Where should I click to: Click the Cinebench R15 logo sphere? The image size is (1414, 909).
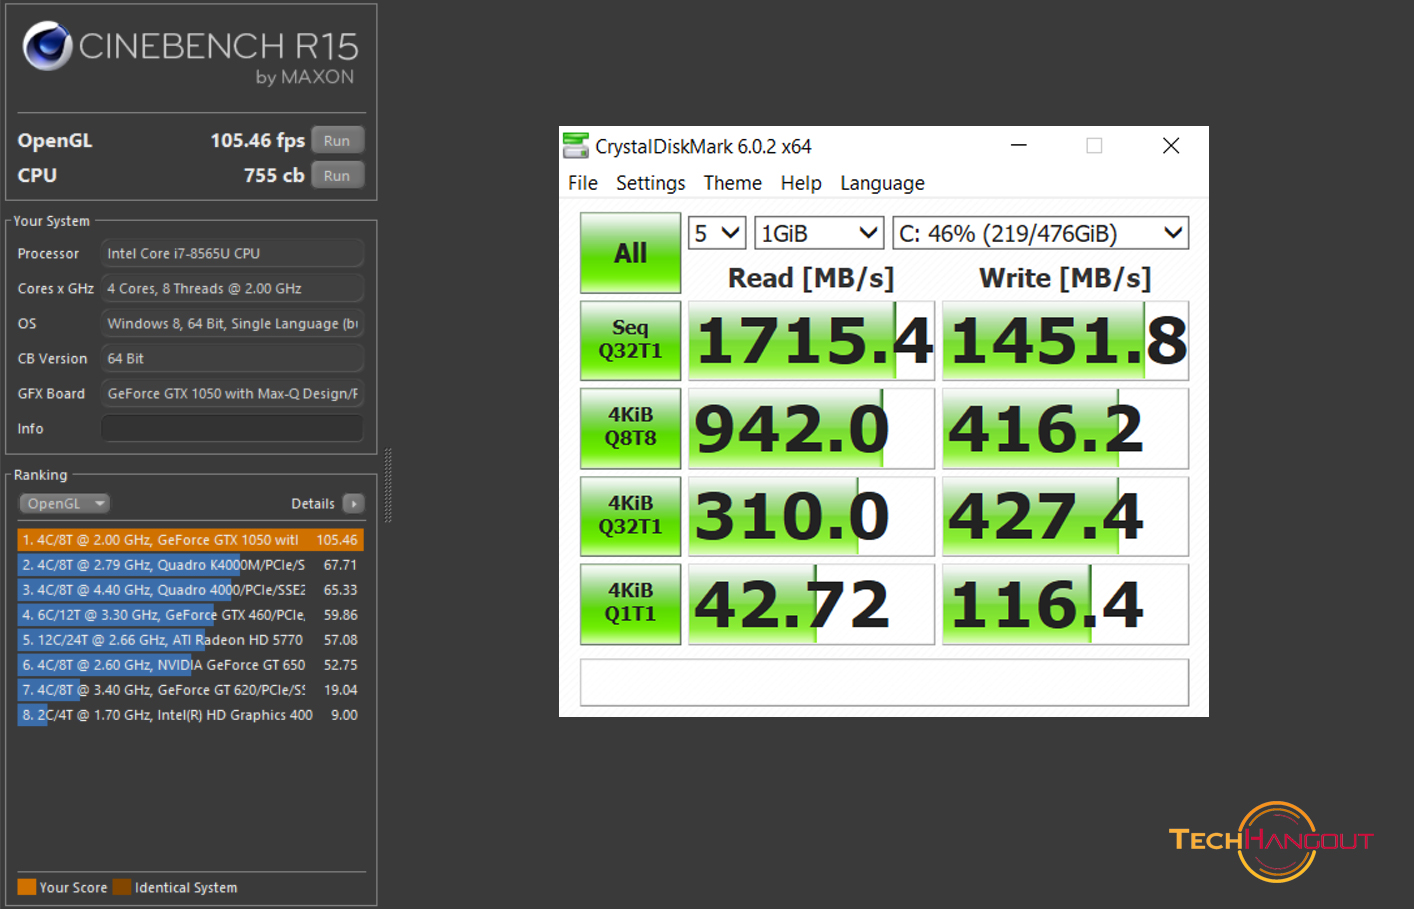point(48,46)
